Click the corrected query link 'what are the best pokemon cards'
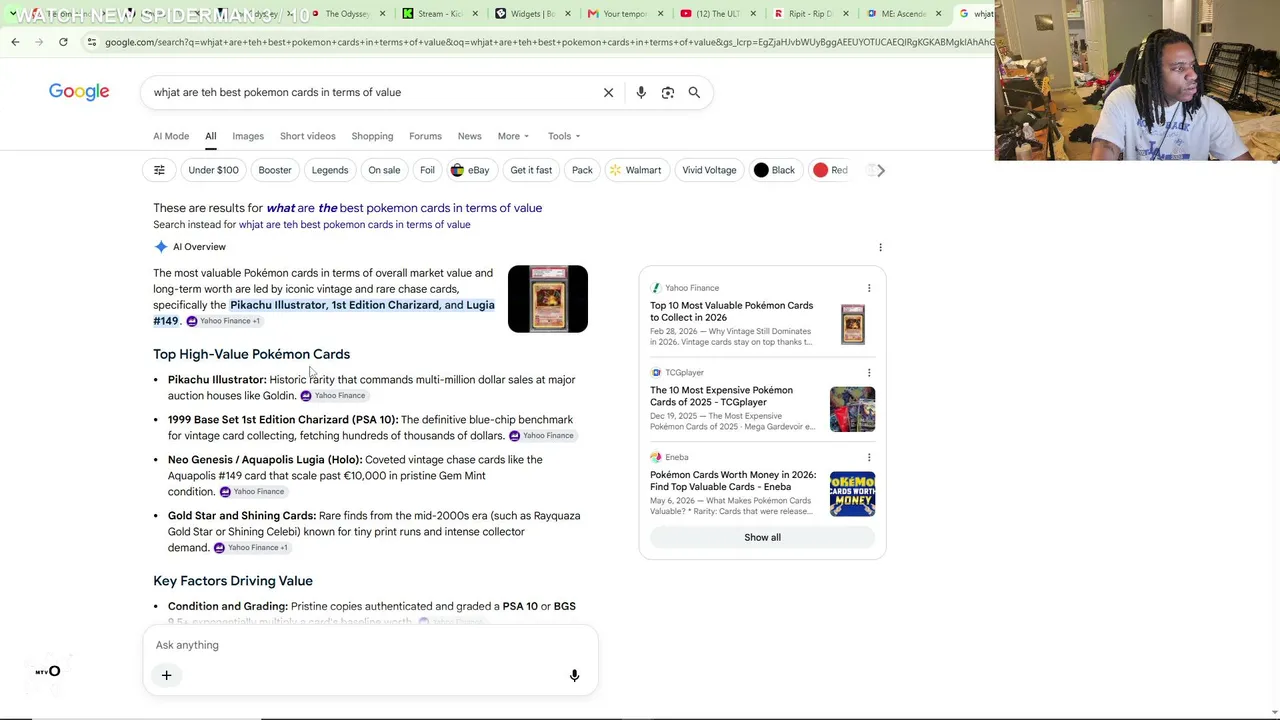 point(404,208)
